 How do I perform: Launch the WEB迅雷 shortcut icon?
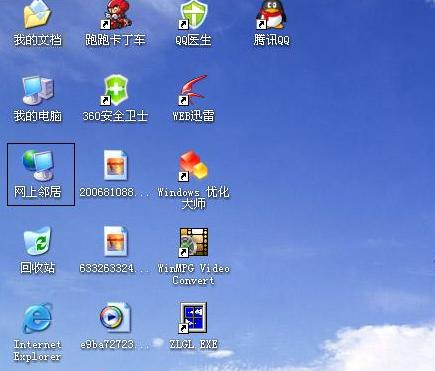(x=193, y=90)
